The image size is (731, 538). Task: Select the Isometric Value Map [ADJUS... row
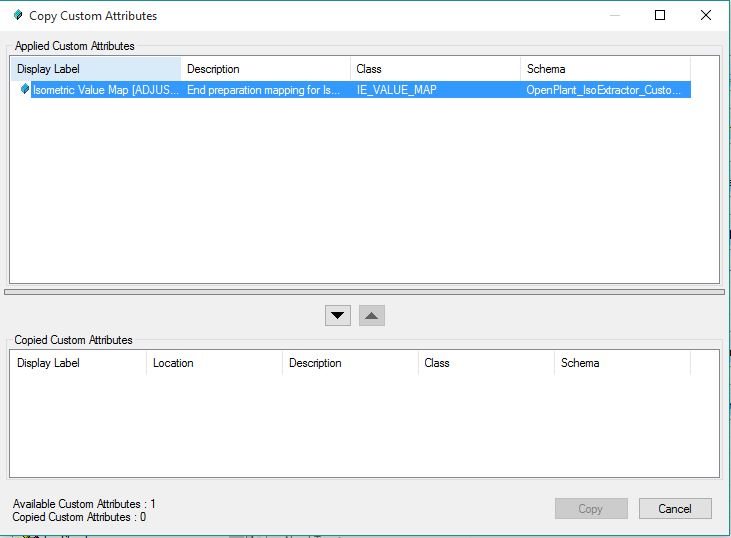pyautogui.click(x=355, y=90)
